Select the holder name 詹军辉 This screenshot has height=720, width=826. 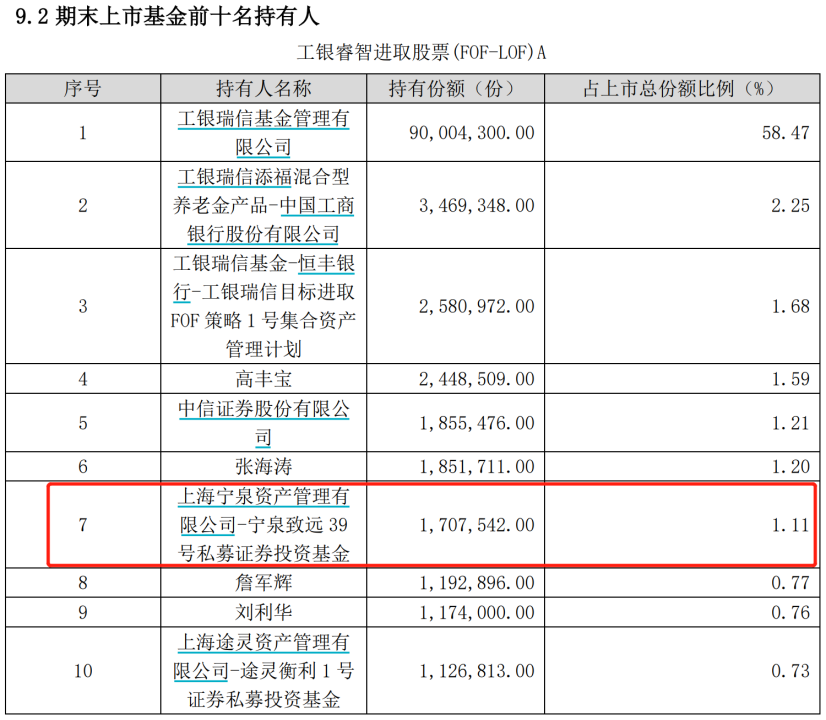coord(264,582)
